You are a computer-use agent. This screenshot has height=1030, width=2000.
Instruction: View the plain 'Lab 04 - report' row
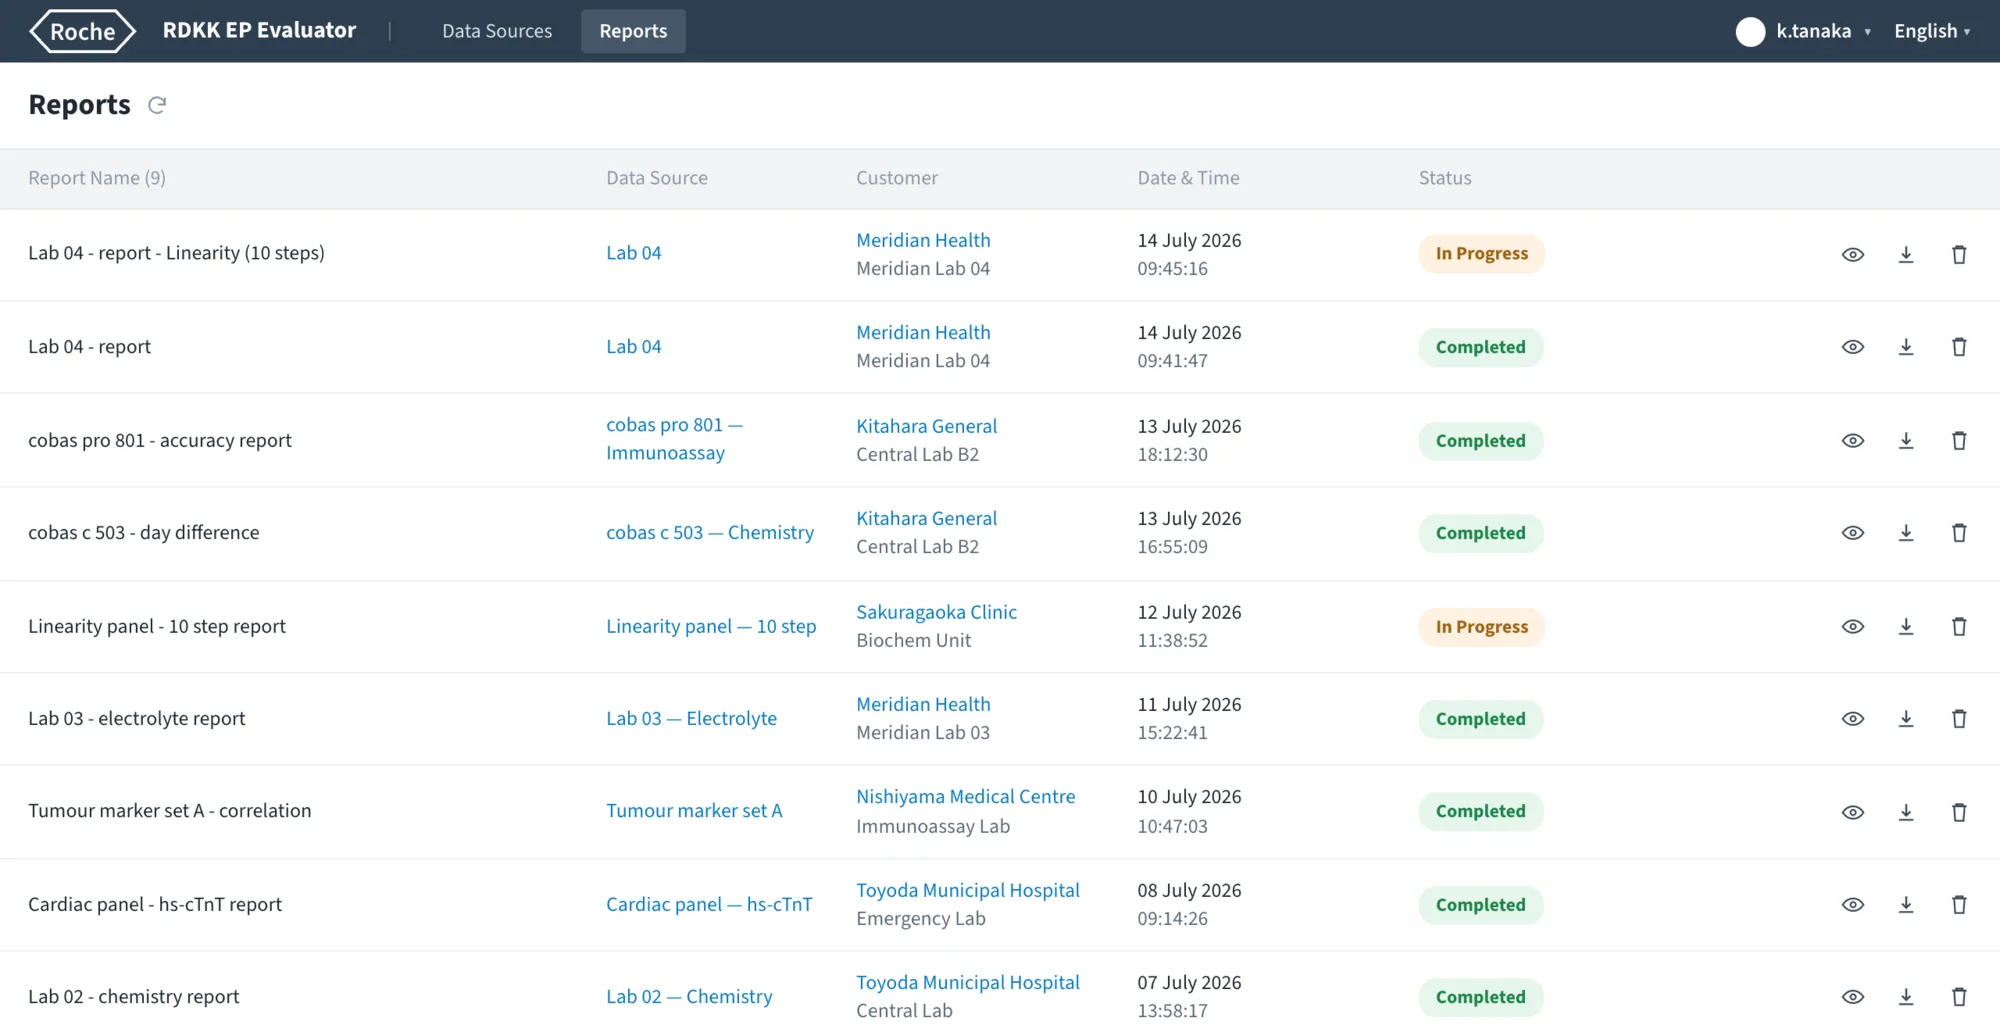1853,347
